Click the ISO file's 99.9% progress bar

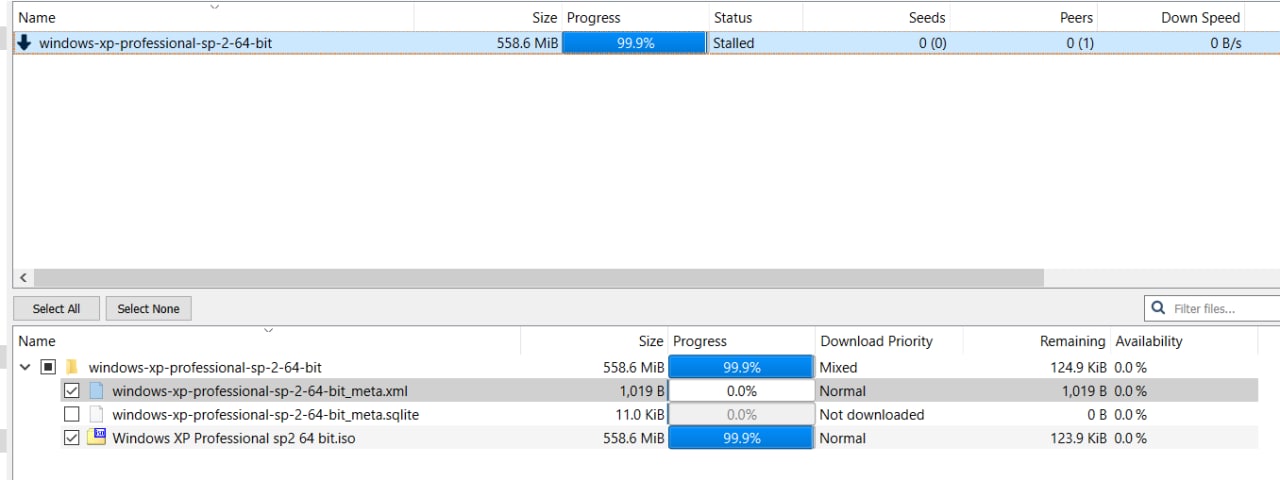[x=741, y=438]
